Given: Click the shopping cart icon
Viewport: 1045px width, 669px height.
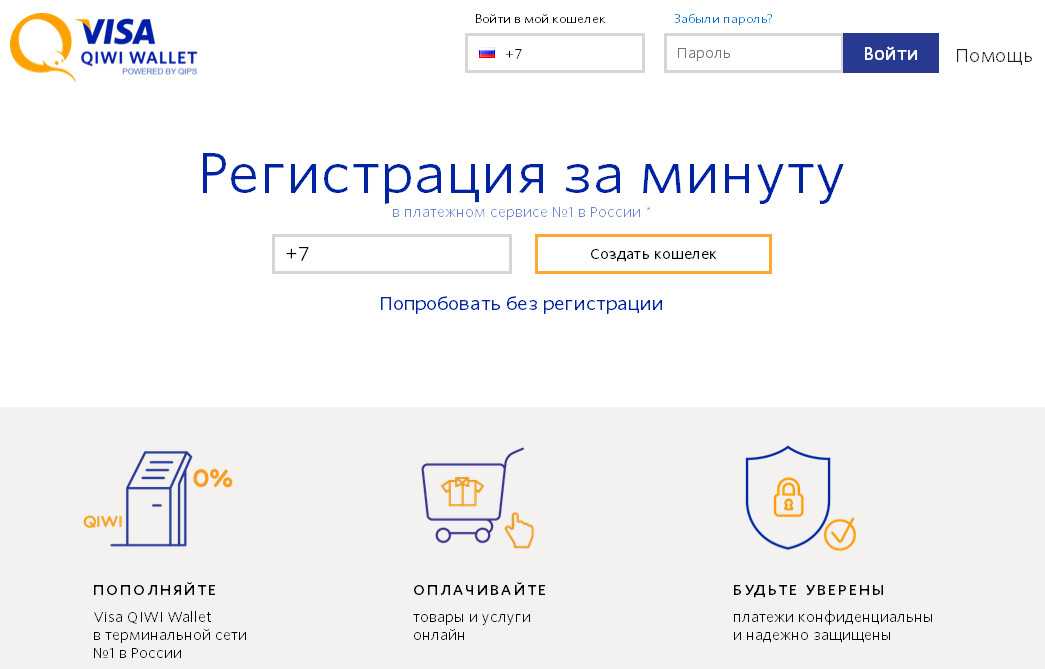Looking at the screenshot, I should 471,494.
